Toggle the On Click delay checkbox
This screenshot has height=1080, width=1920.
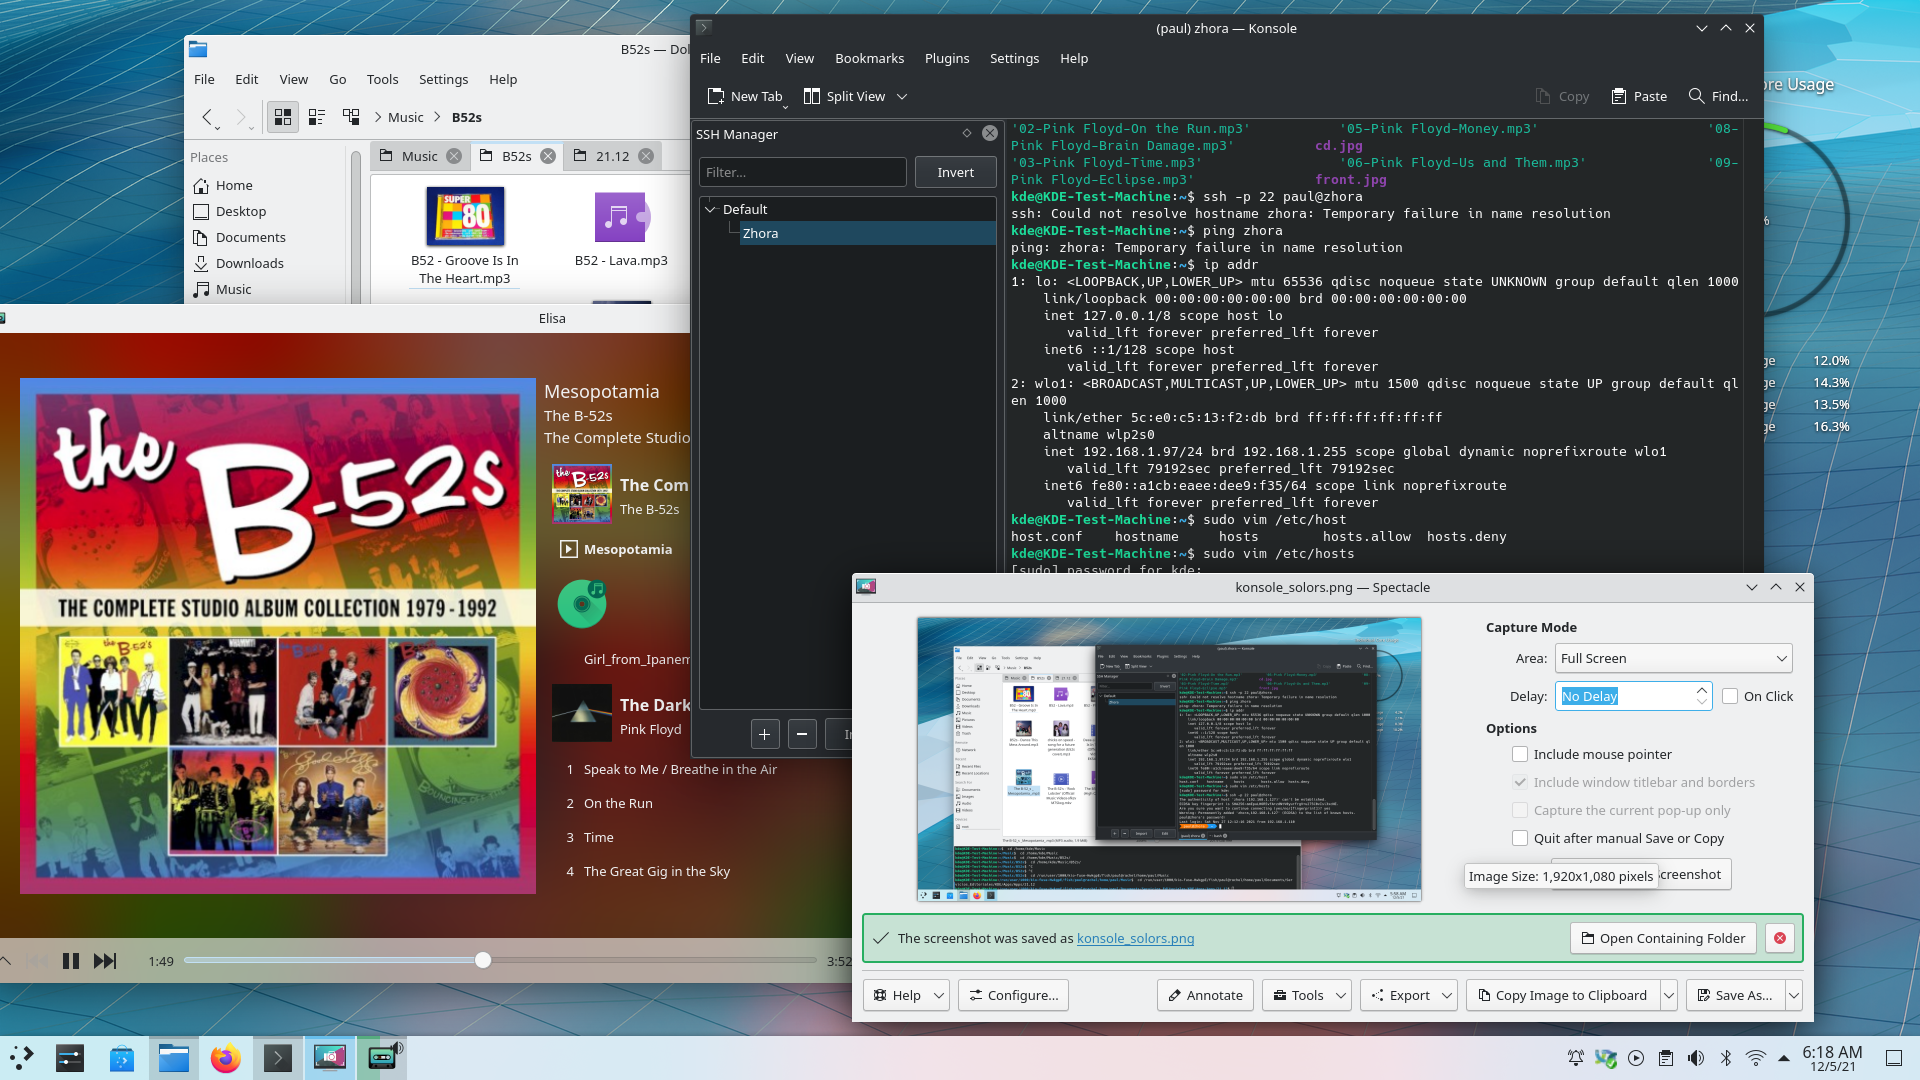click(1730, 696)
